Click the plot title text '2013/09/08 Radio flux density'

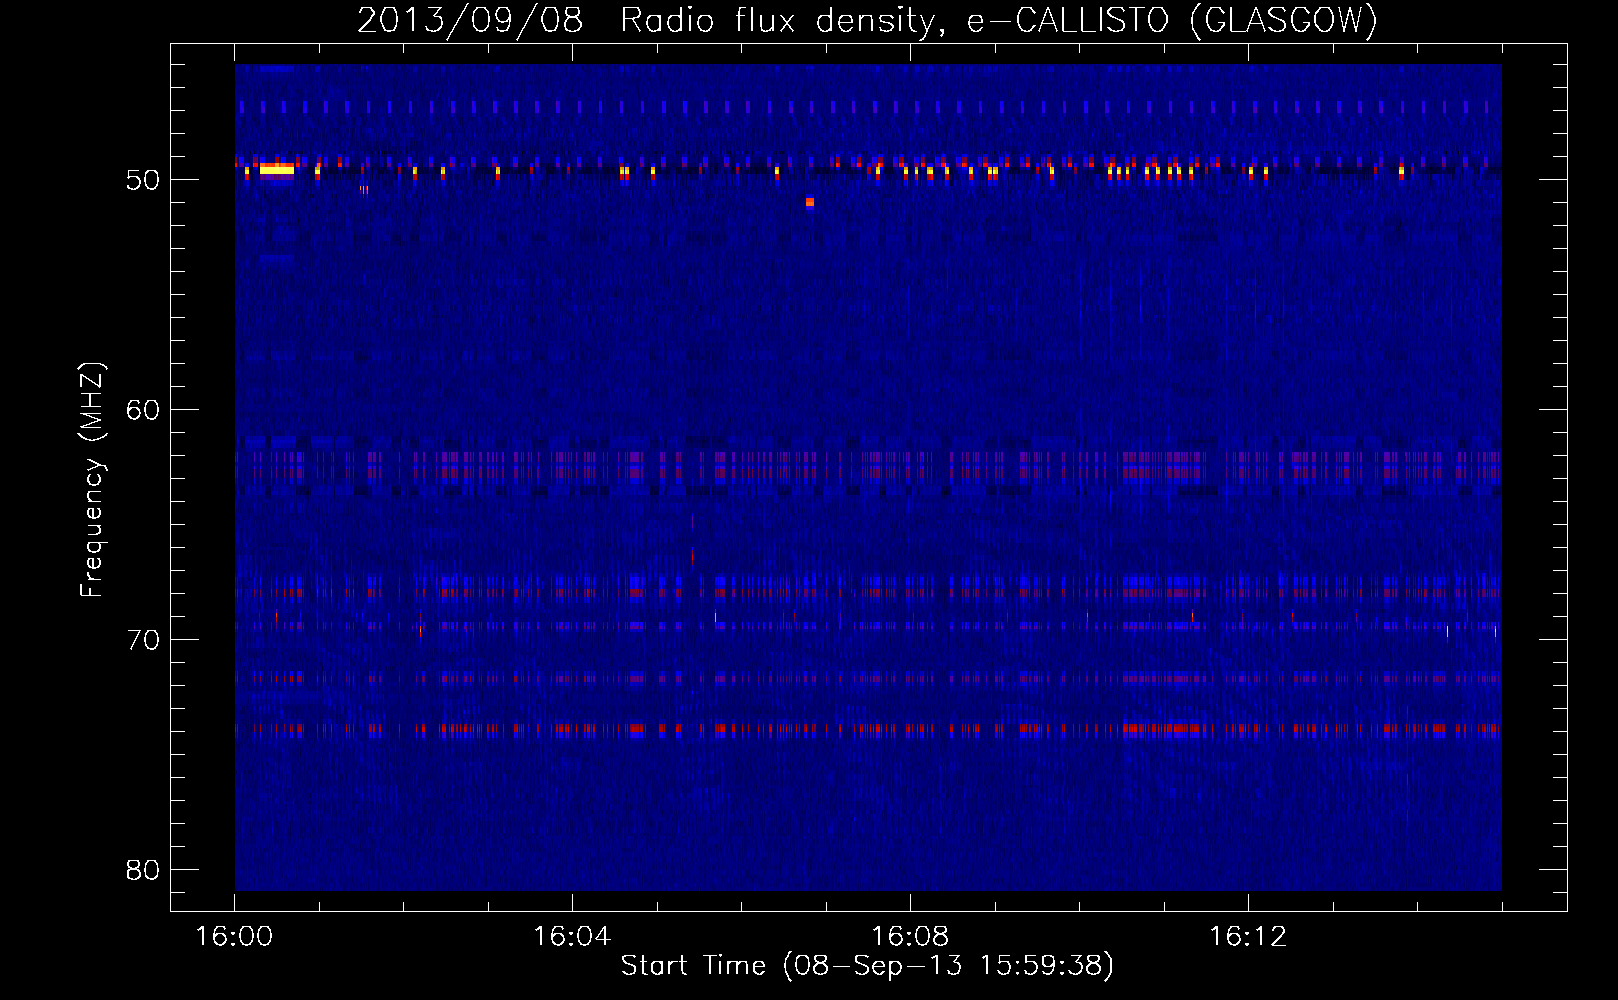tap(648, 21)
